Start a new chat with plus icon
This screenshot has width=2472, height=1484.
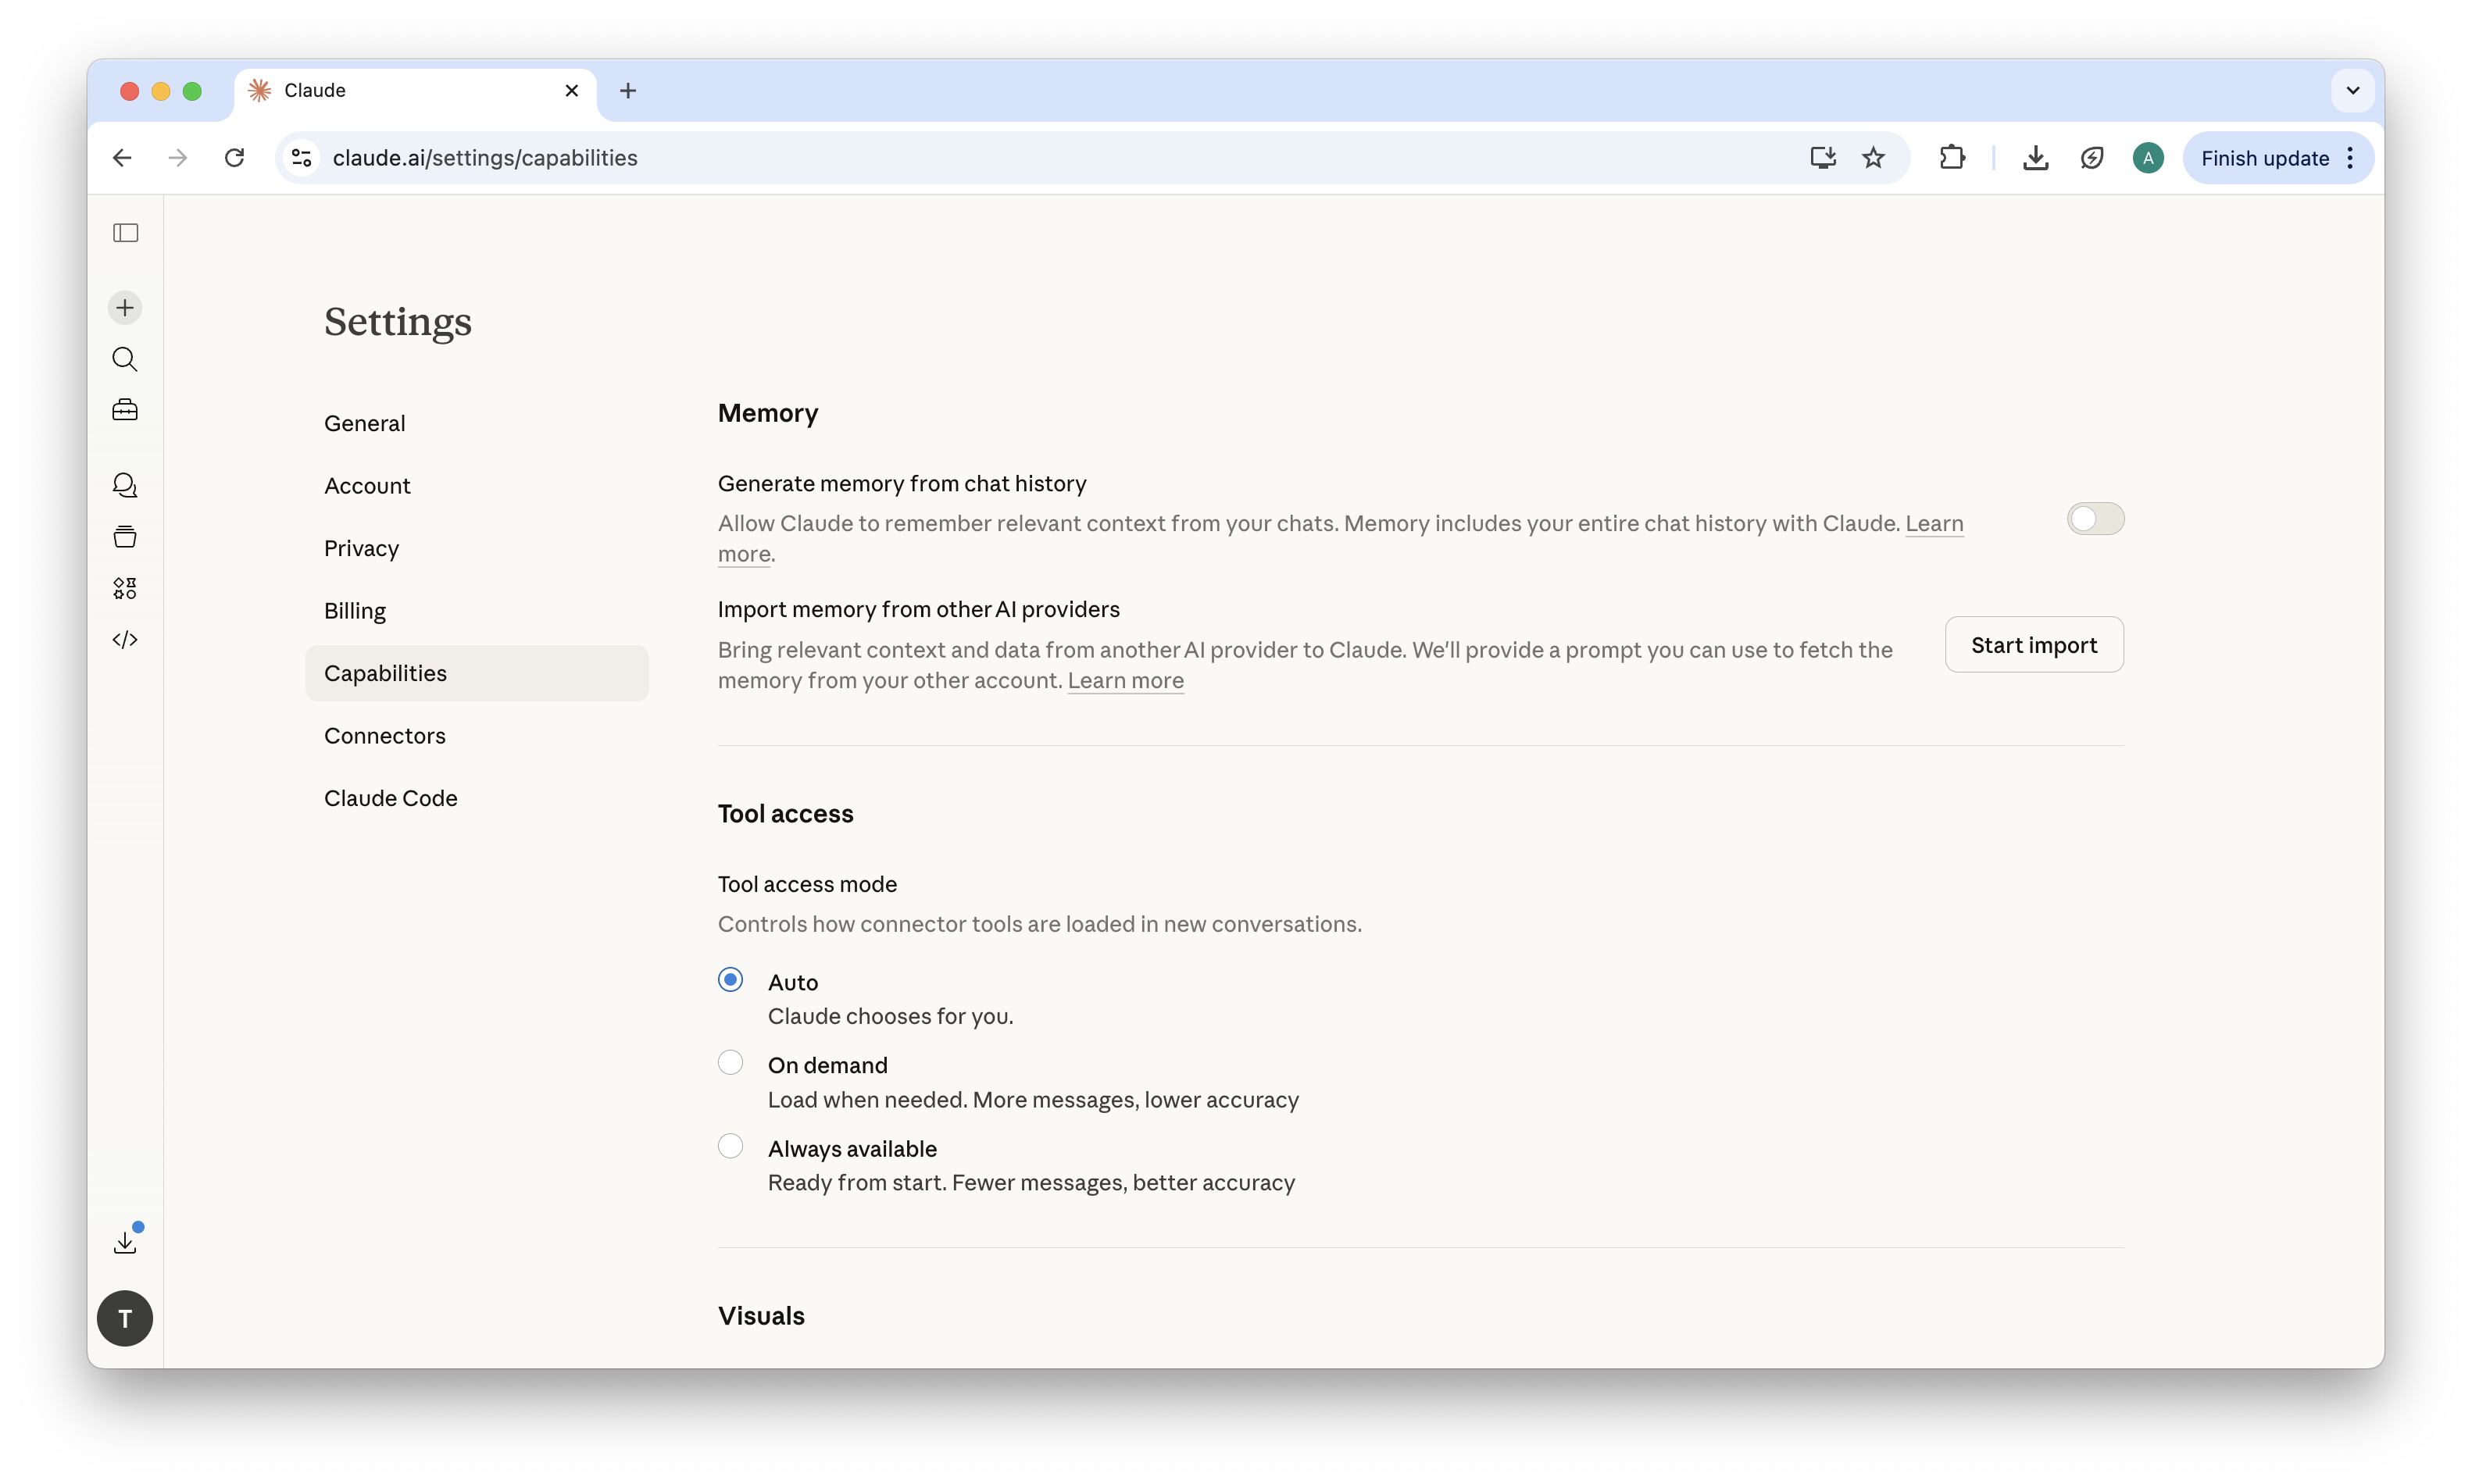point(125,307)
